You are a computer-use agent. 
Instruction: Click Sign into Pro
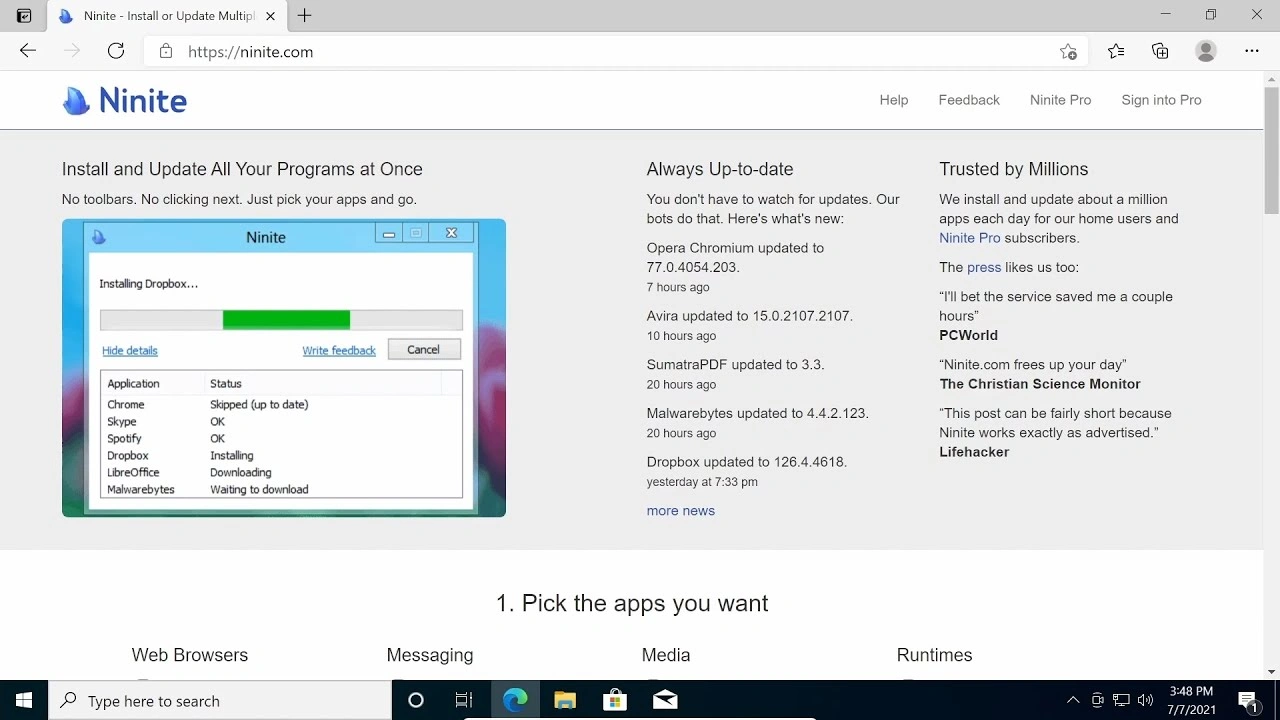pyautogui.click(x=1161, y=100)
